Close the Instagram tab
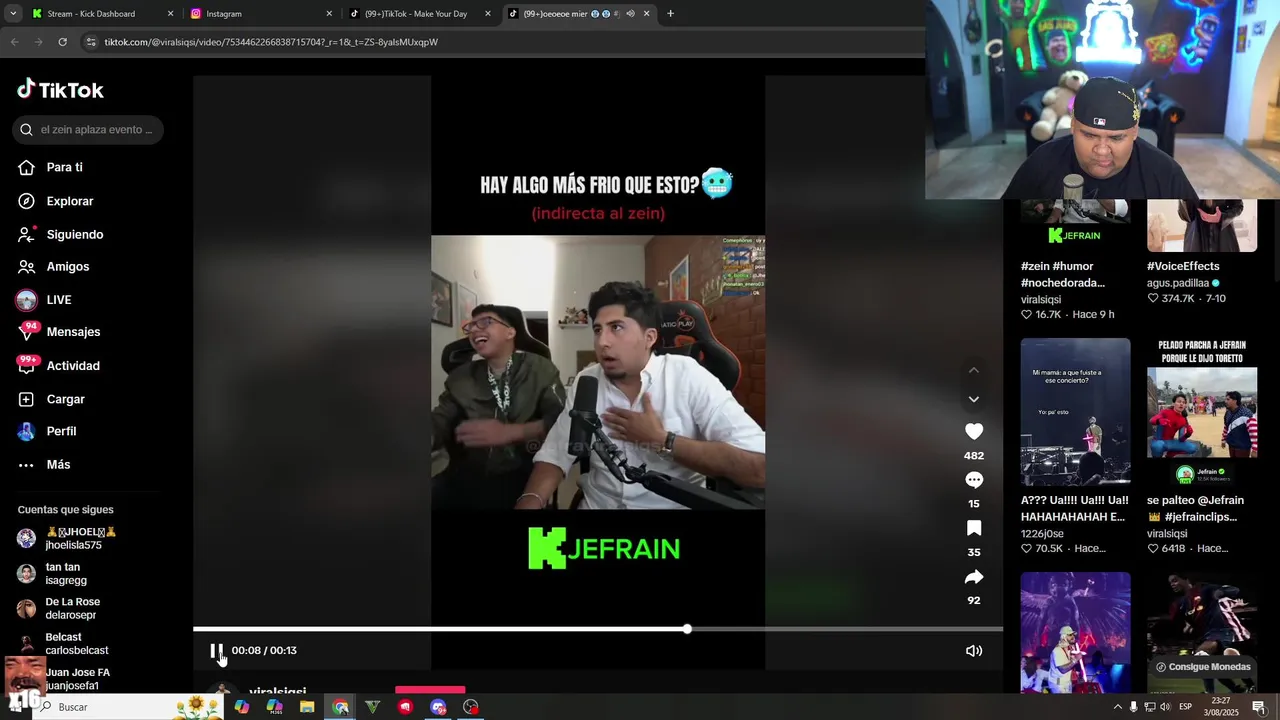Image resolution: width=1280 pixels, height=720 pixels. (329, 14)
